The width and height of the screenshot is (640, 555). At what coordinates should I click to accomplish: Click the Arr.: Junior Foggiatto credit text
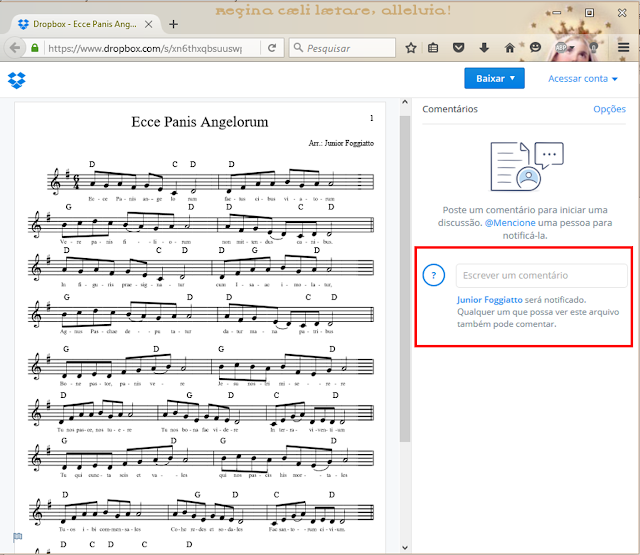point(341,143)
